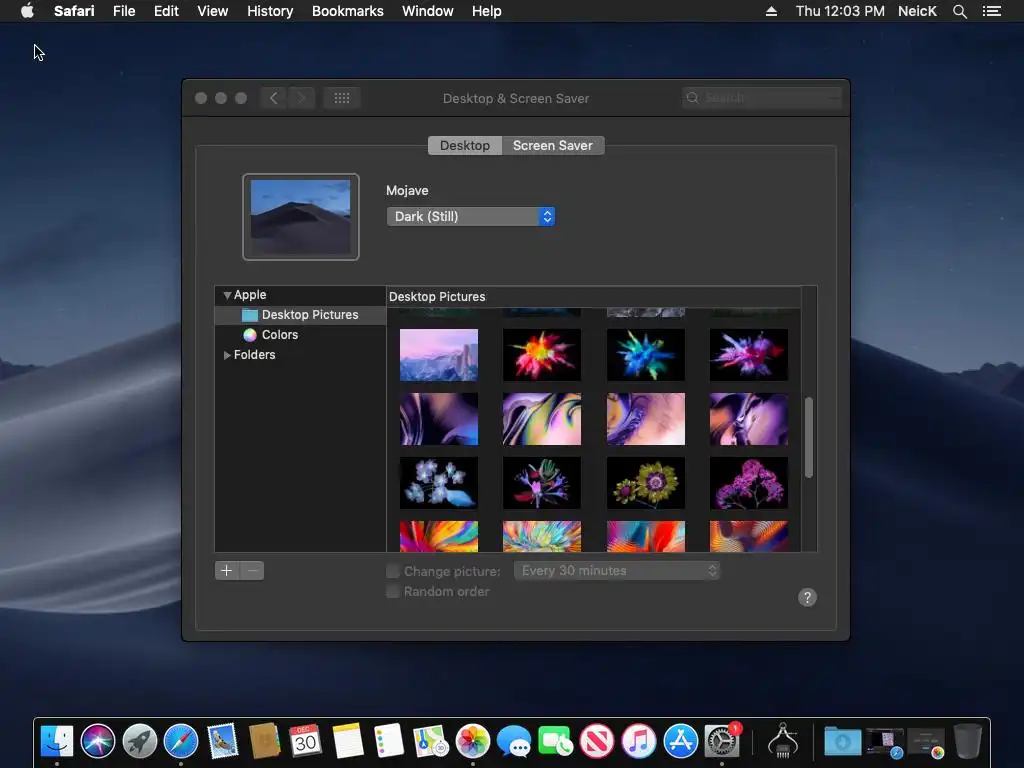Open the History menu
The height and width of the screenshot is (768, 1024).
click(x=270, y=11)
